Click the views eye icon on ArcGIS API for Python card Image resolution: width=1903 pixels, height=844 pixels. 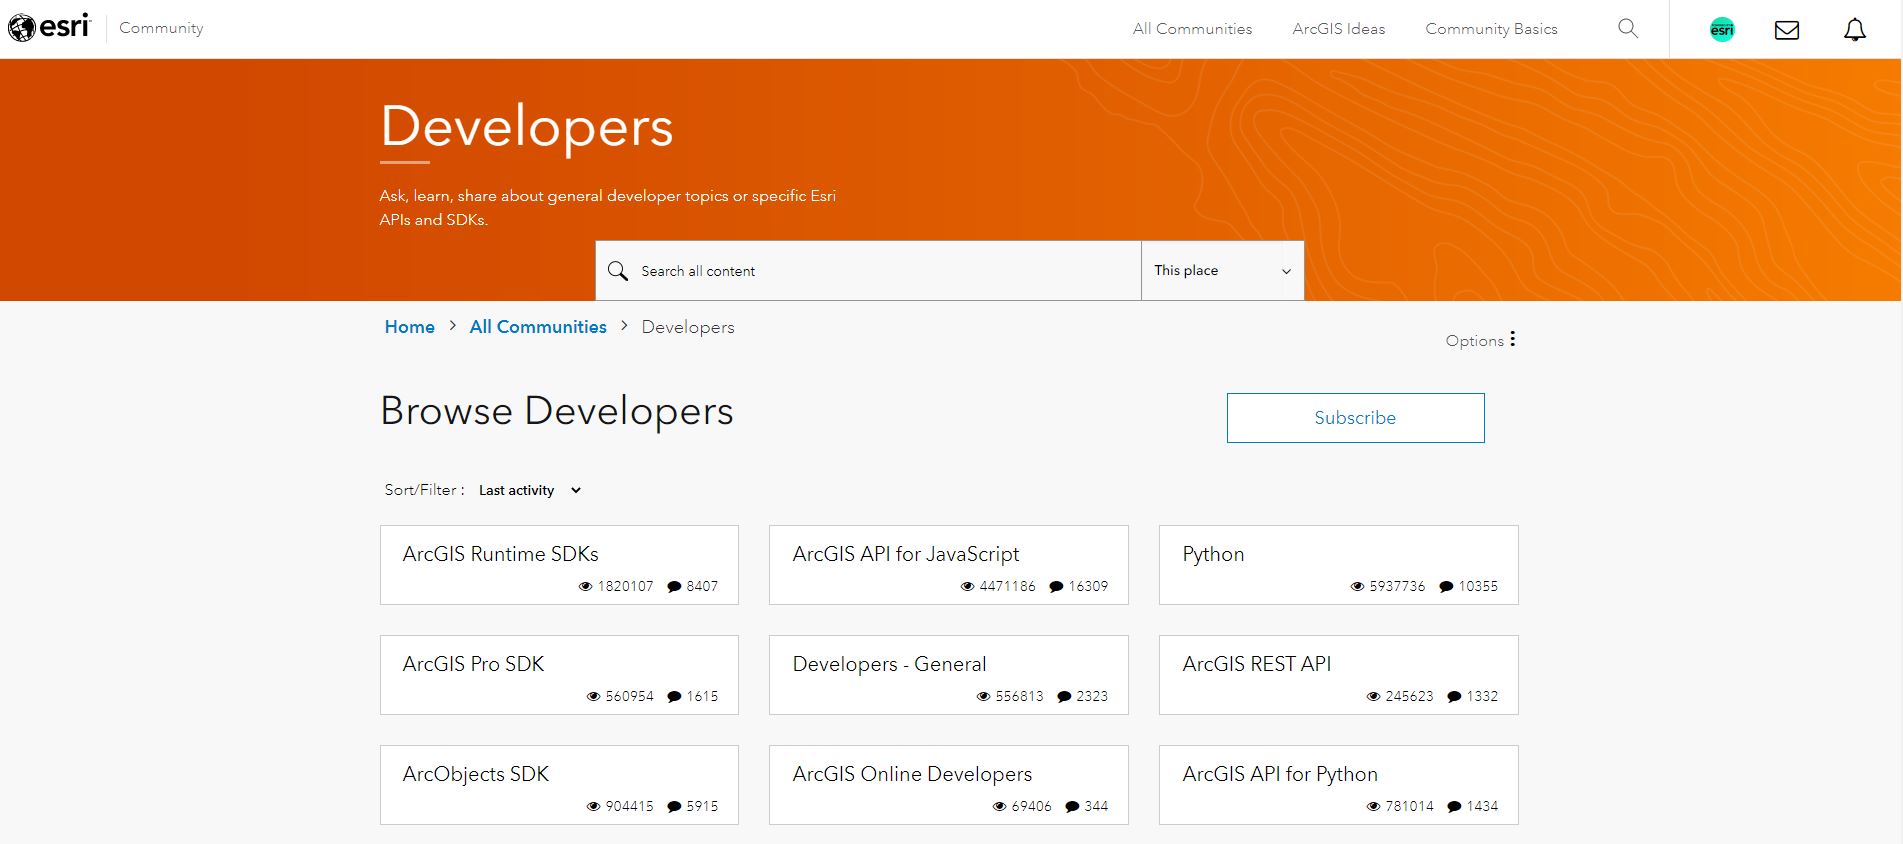[x=1373, y=807]
